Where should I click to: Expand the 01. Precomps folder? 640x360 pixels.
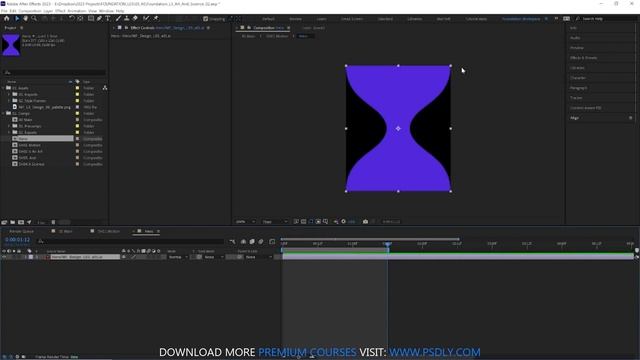pyautogui.click(x=9, y=126)
